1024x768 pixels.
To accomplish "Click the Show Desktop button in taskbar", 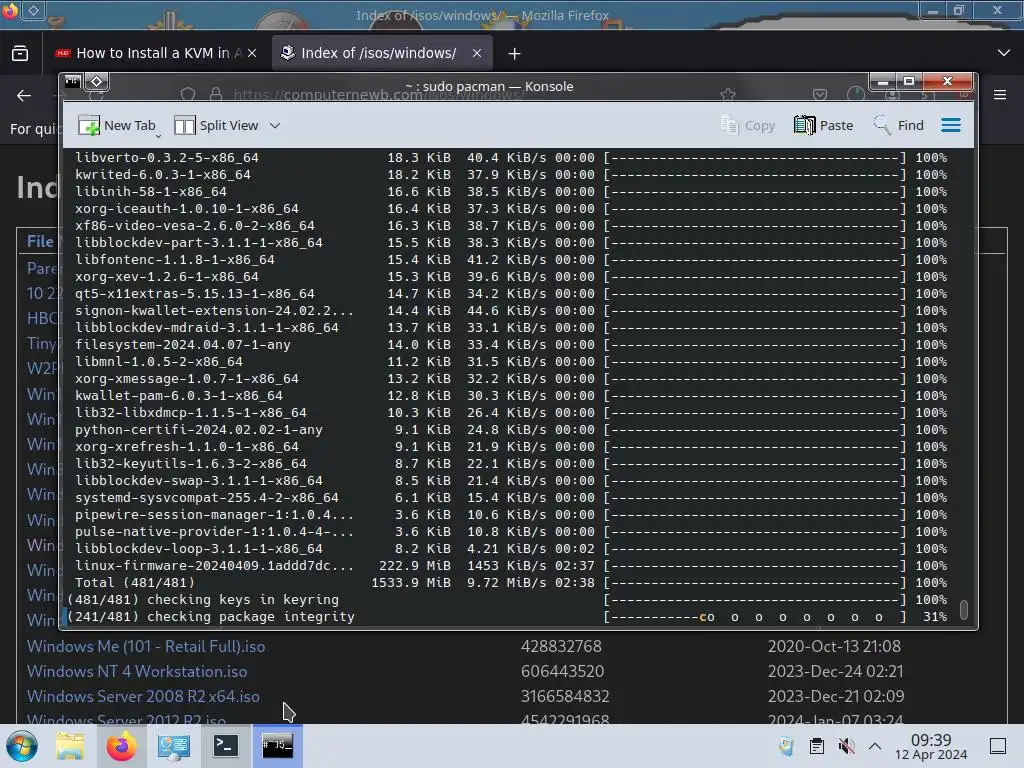I will click(x=998, y=746).
